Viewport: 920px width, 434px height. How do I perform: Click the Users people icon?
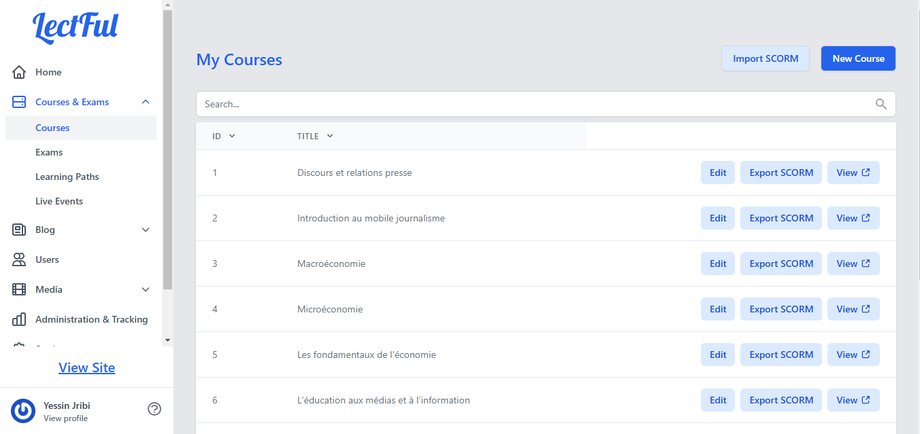19,260
